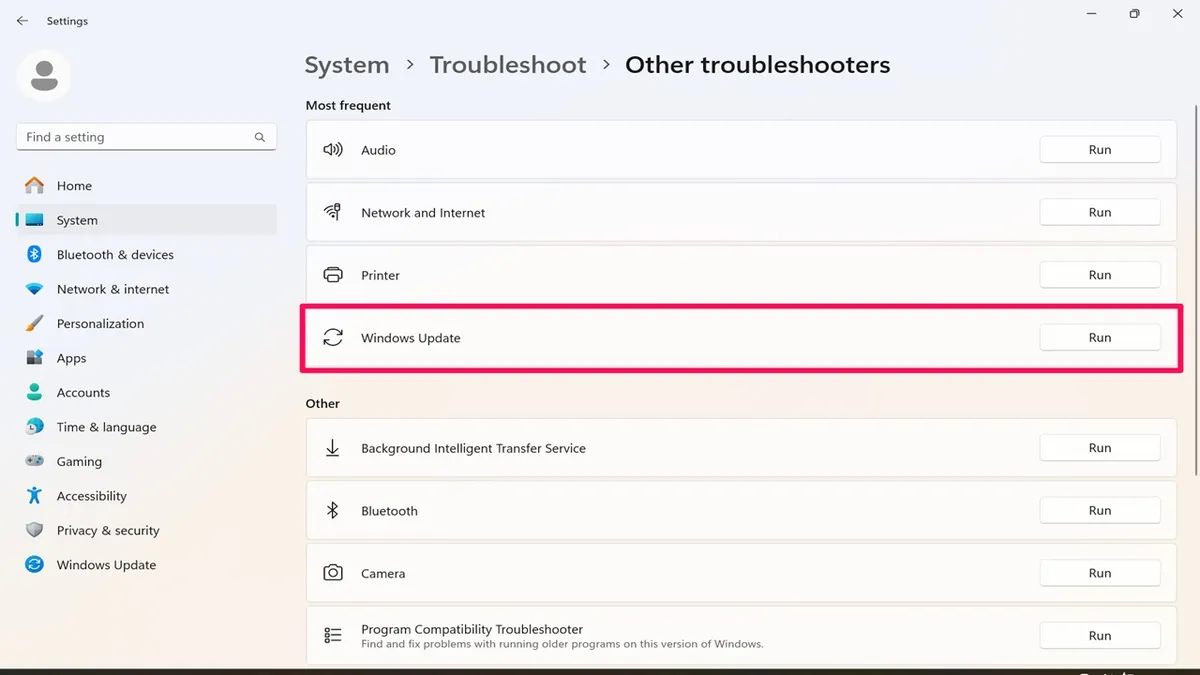This screenshot has height=675, width=1200.
Task: Click the 'Most frequent' section heading
Action: pos(348,105)
